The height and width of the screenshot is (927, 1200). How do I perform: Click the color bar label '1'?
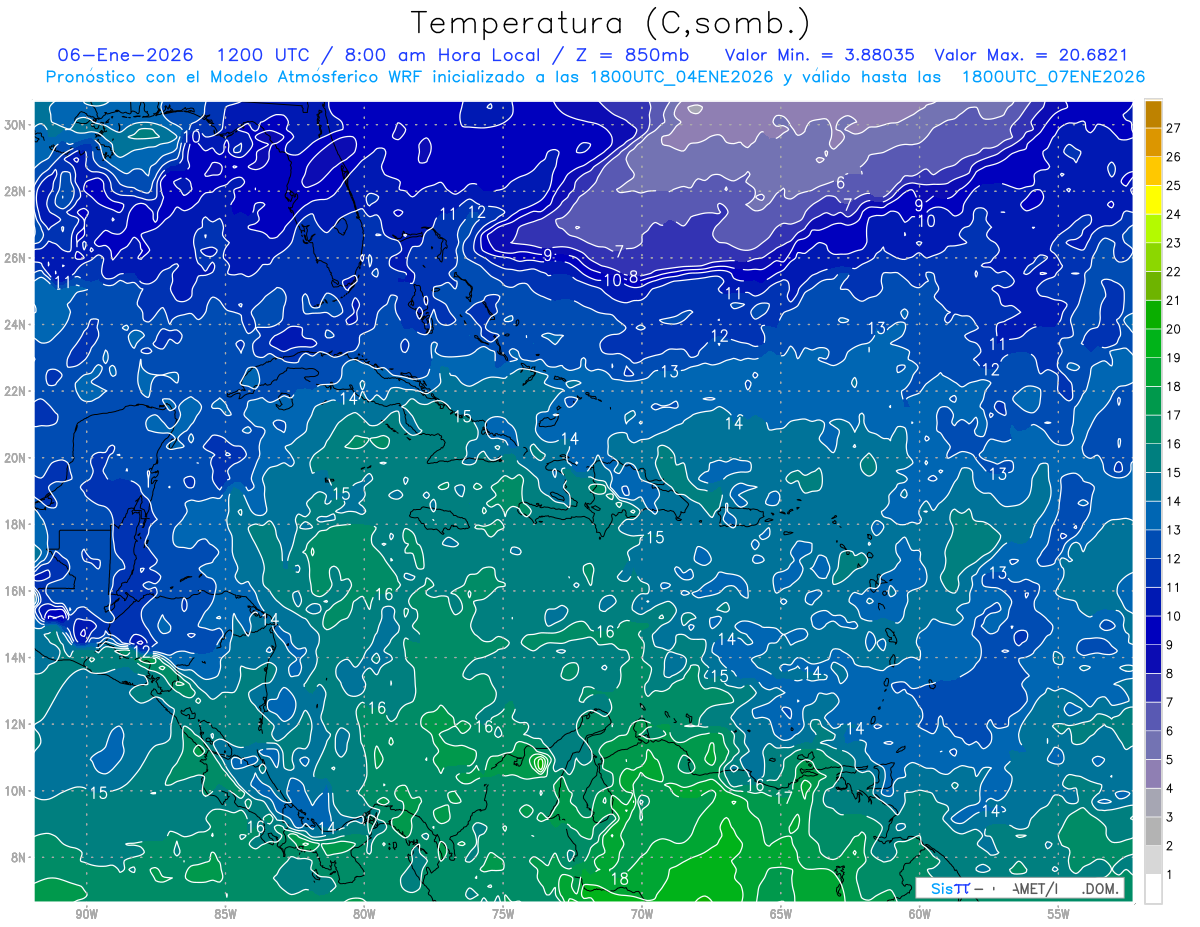click(1170, 875)
